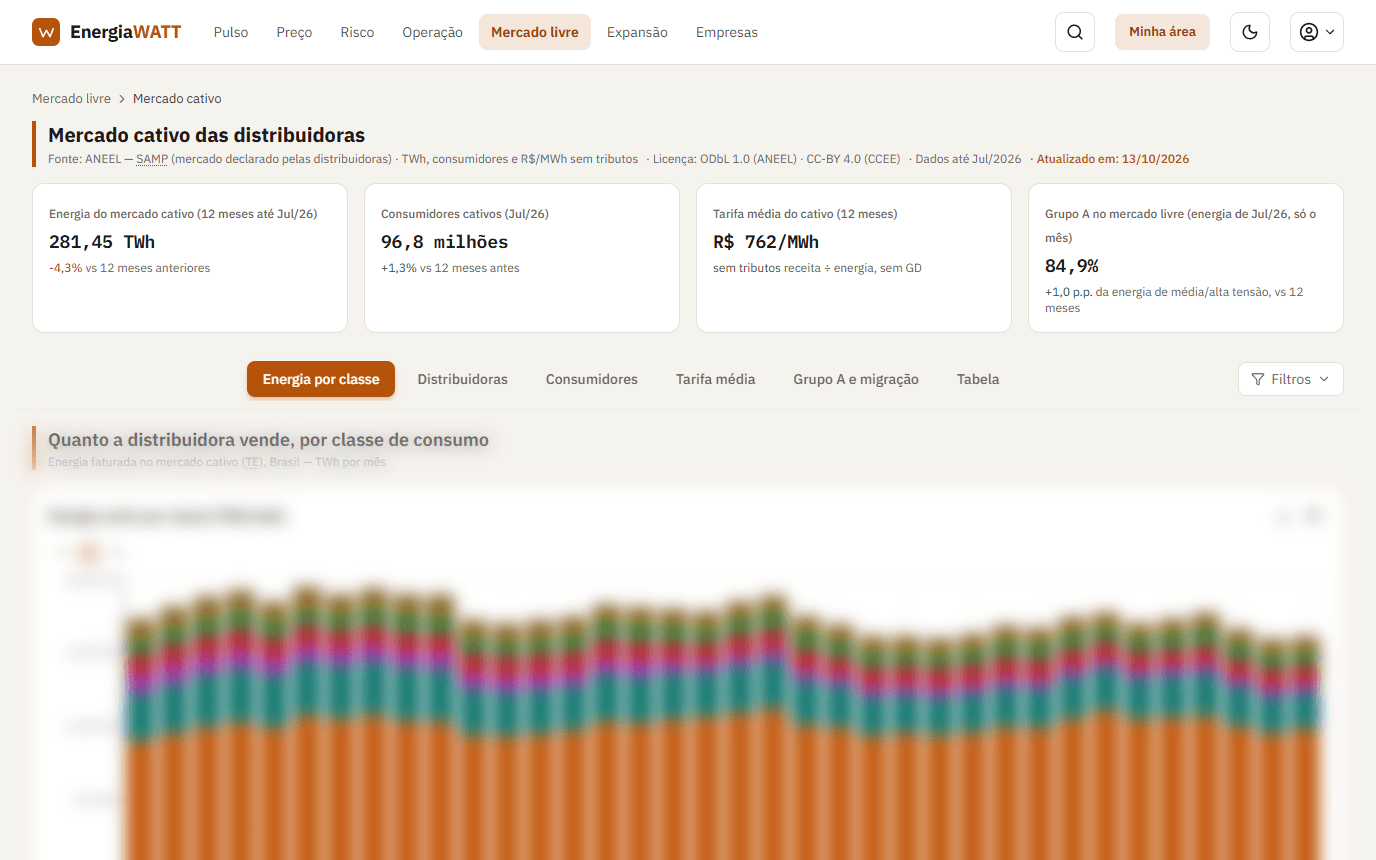
Task: Open the Tabela tab
Action: 978,379
